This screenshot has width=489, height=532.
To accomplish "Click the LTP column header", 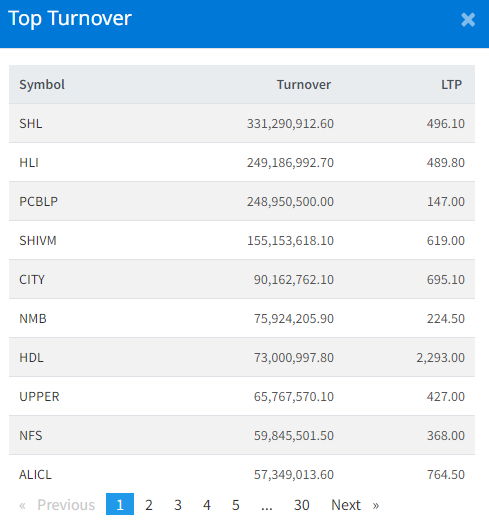I will click(x=451, y=84).
